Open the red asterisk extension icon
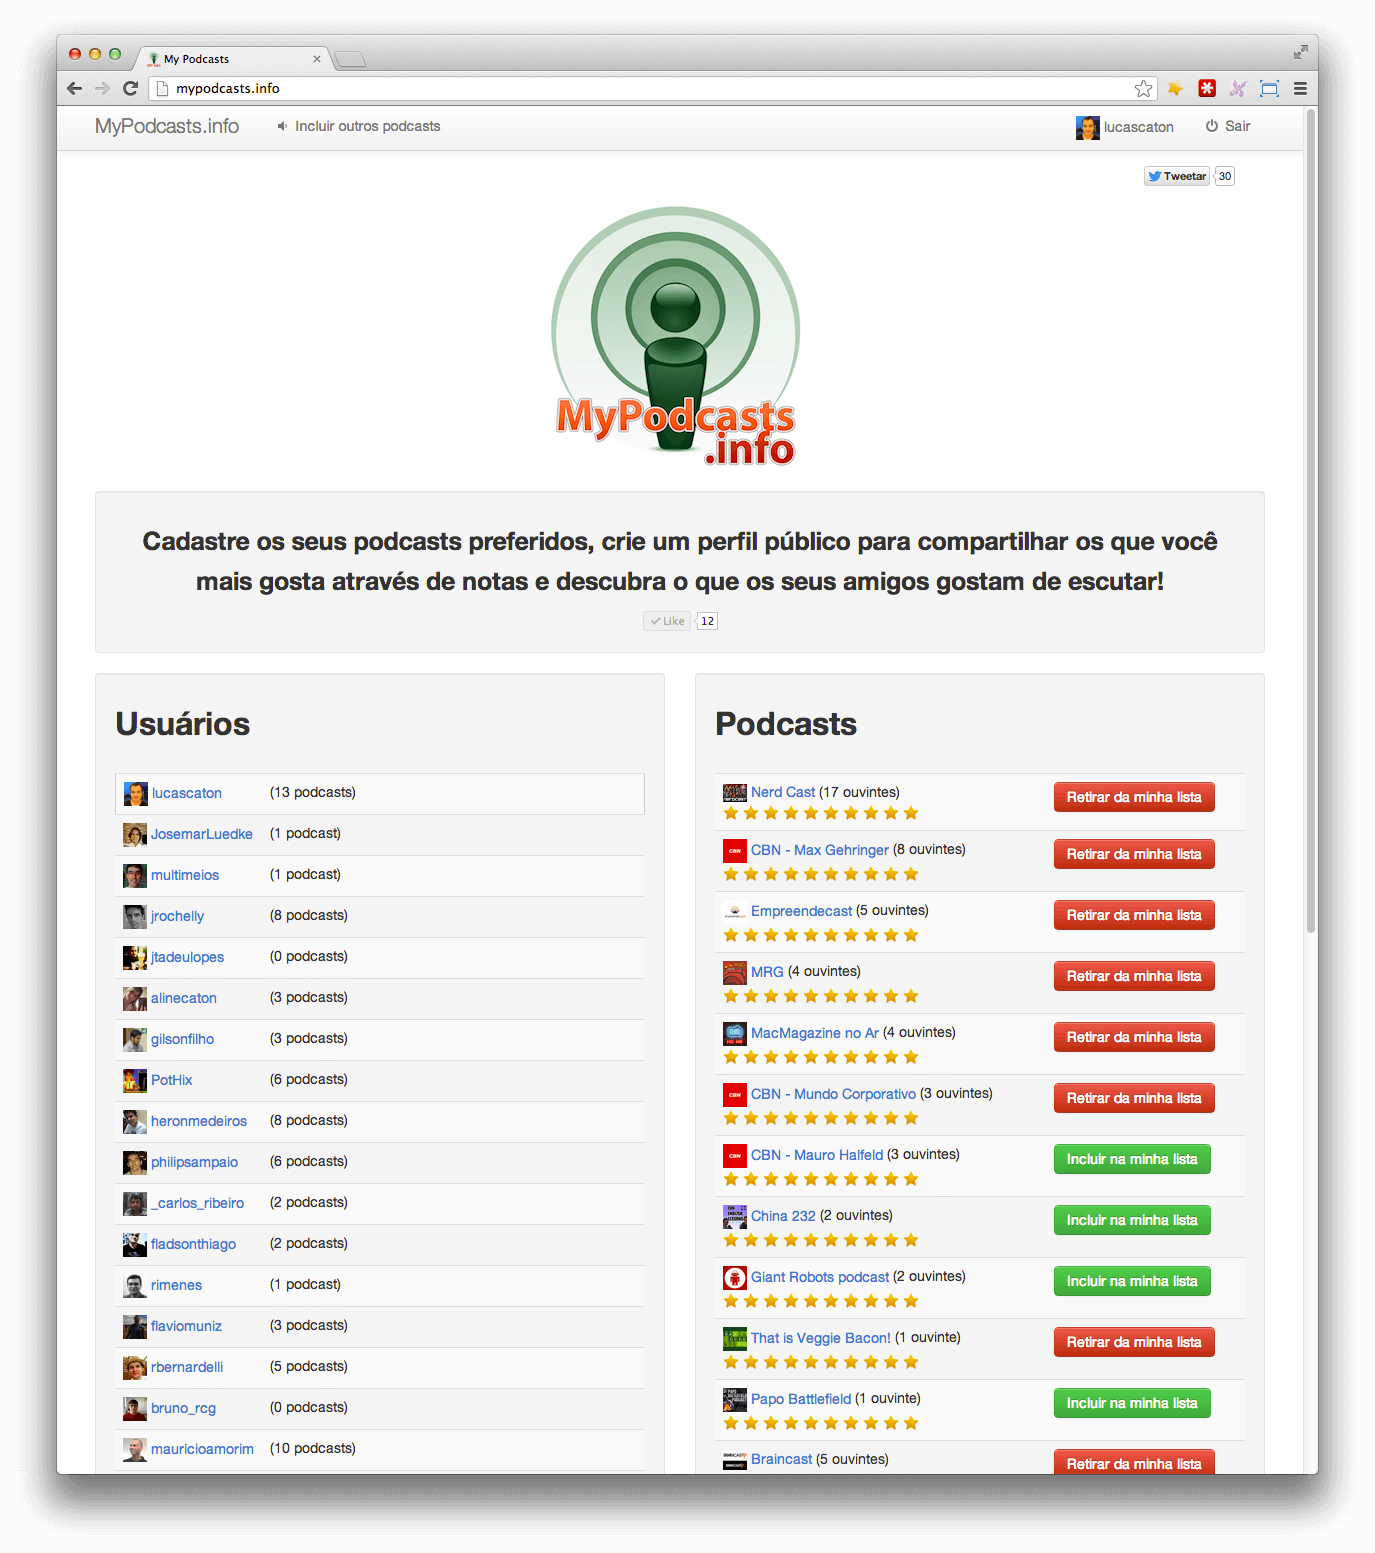This screenshot has width=1375, height=1553. (x=1207, y=88)
